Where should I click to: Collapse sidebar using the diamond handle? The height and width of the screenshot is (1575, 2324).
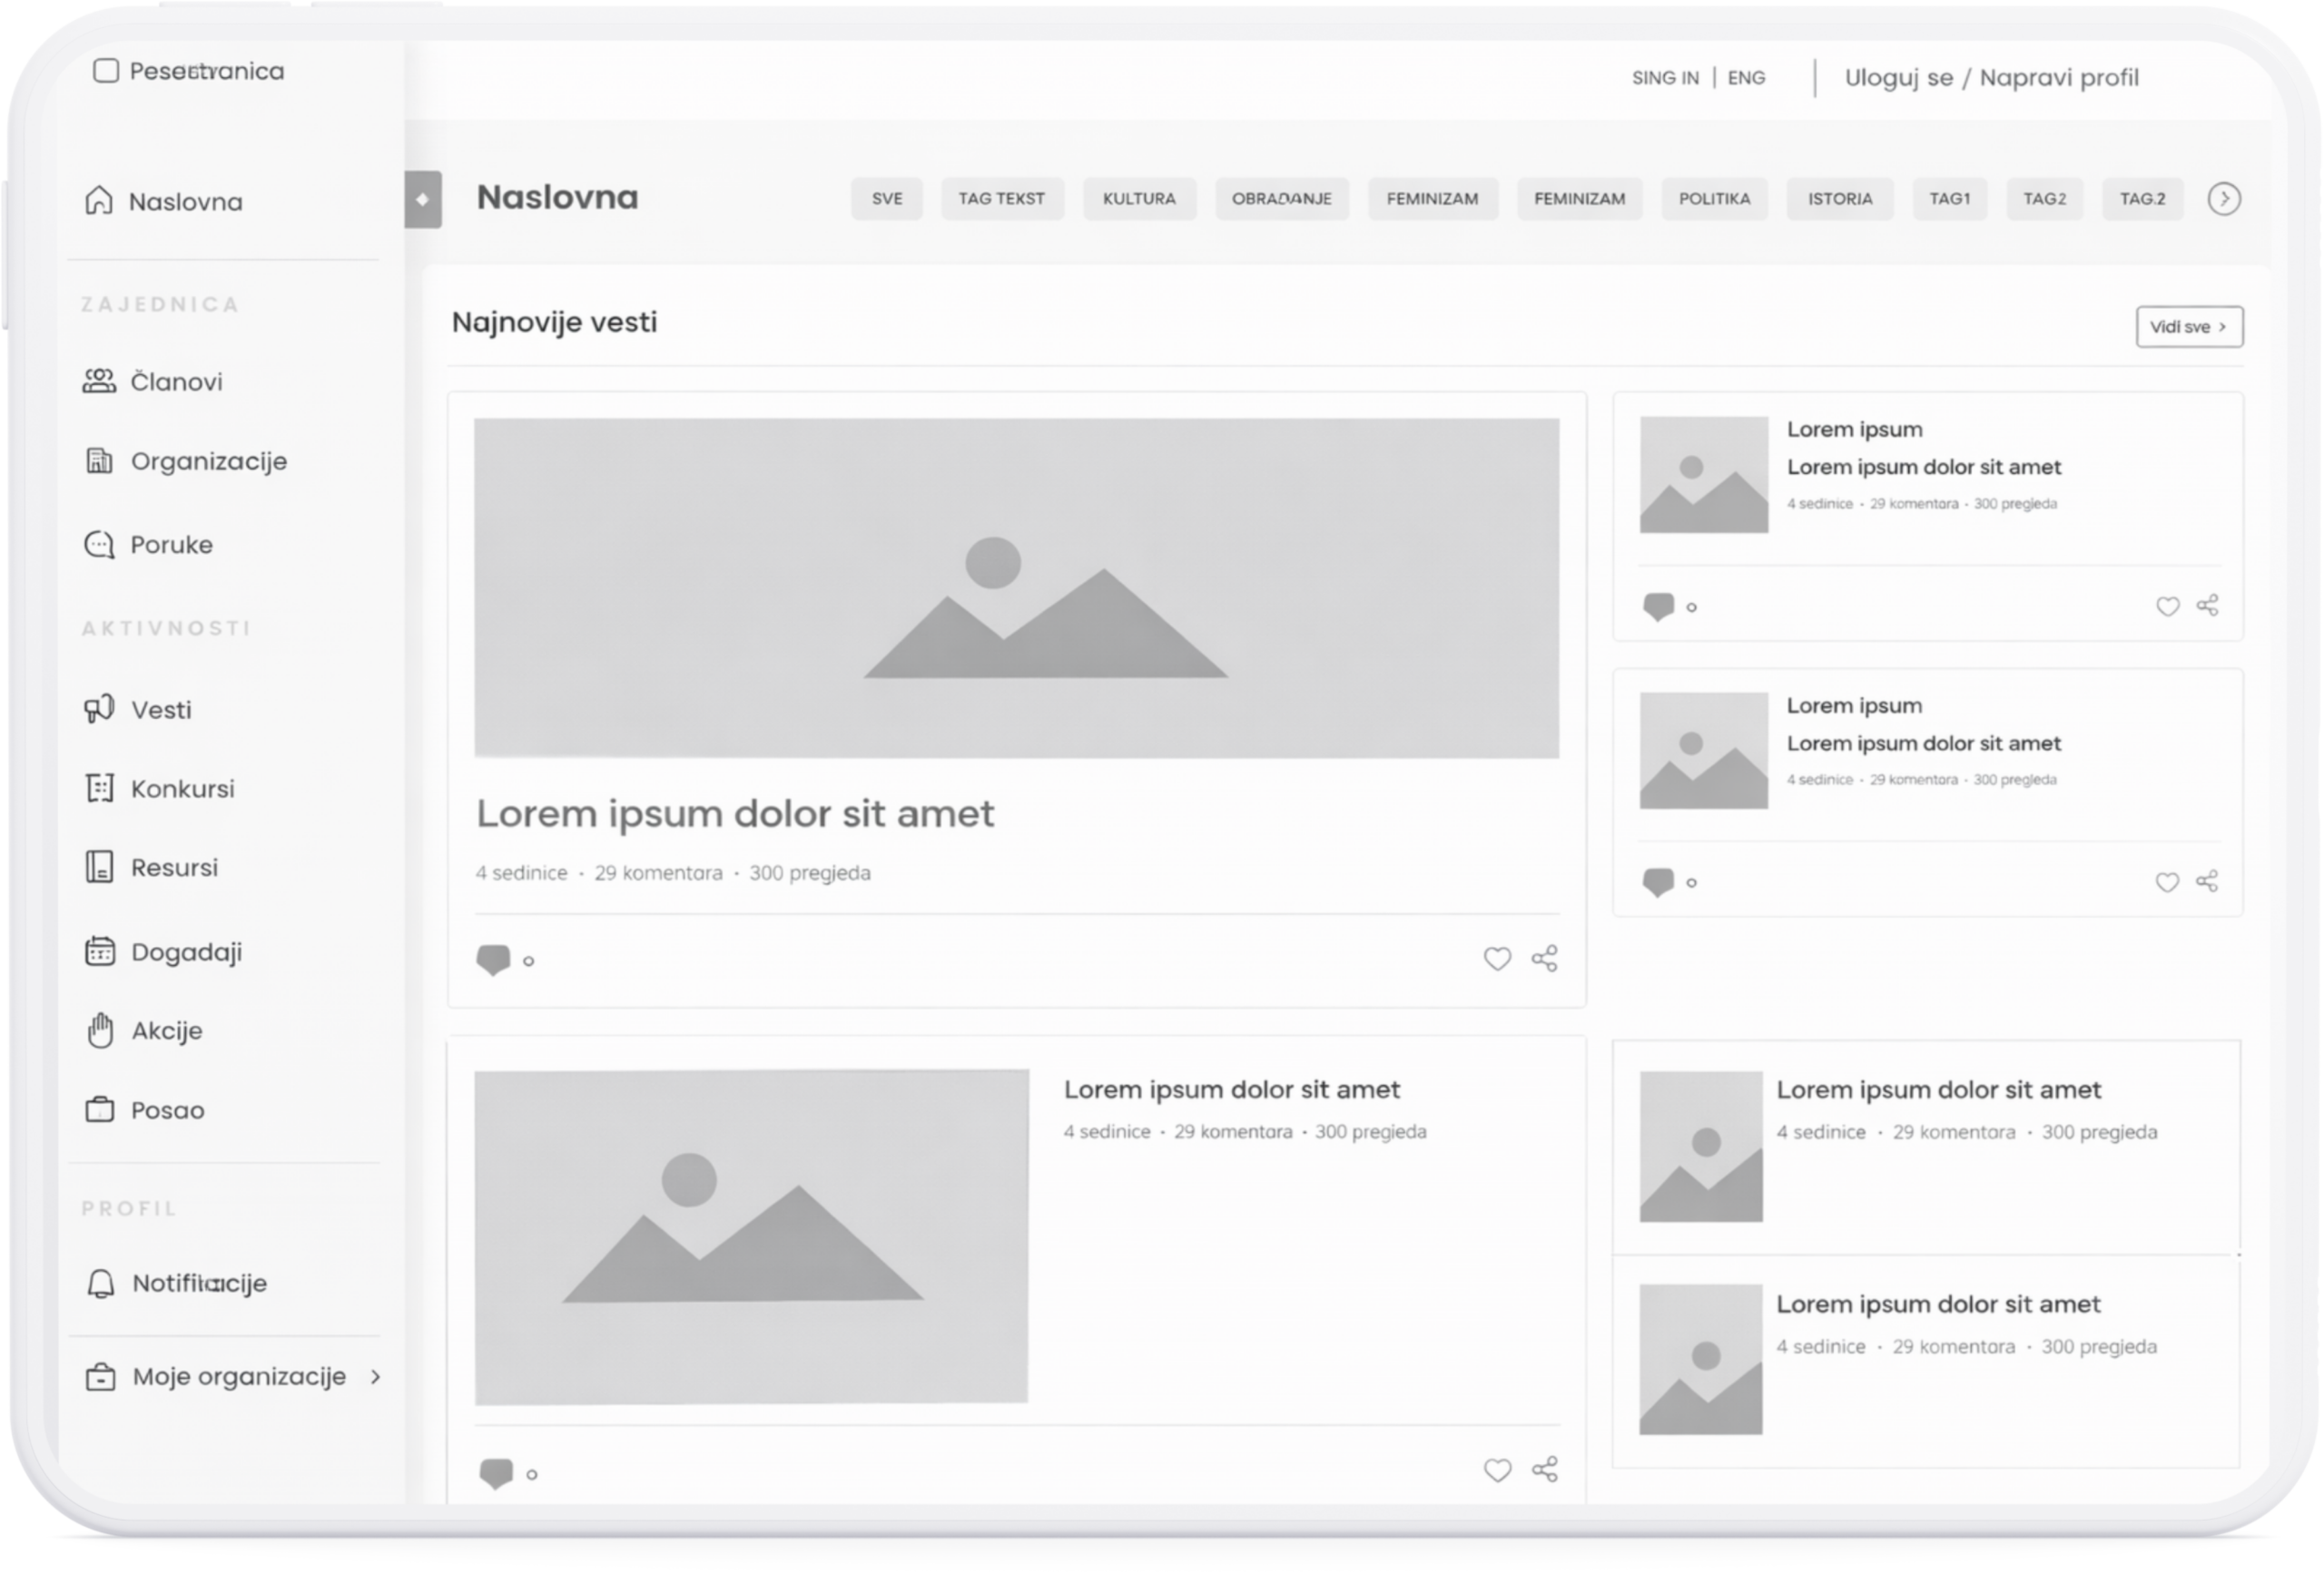(422, 199)
